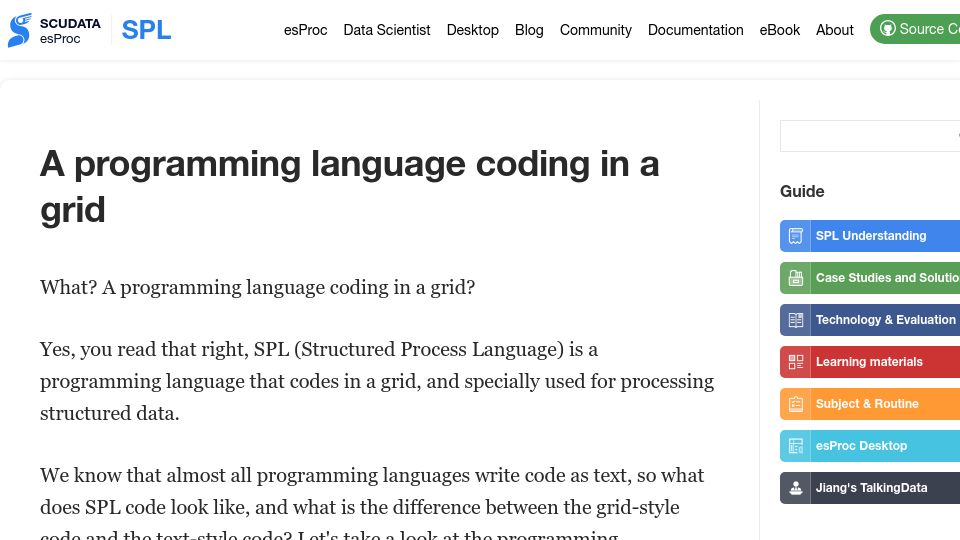960x540 pixels.
Task: Click the Technology & Evaluation book icon
Action: coord(795,320)
